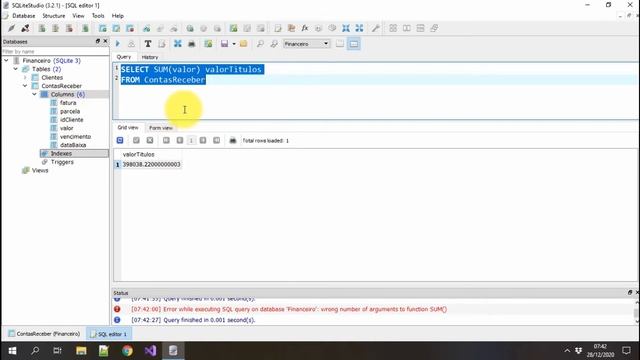The width and height of the screenshot is (640, 360).
Task: Click the Import icon with inward arrows
Action: point(346,28)
